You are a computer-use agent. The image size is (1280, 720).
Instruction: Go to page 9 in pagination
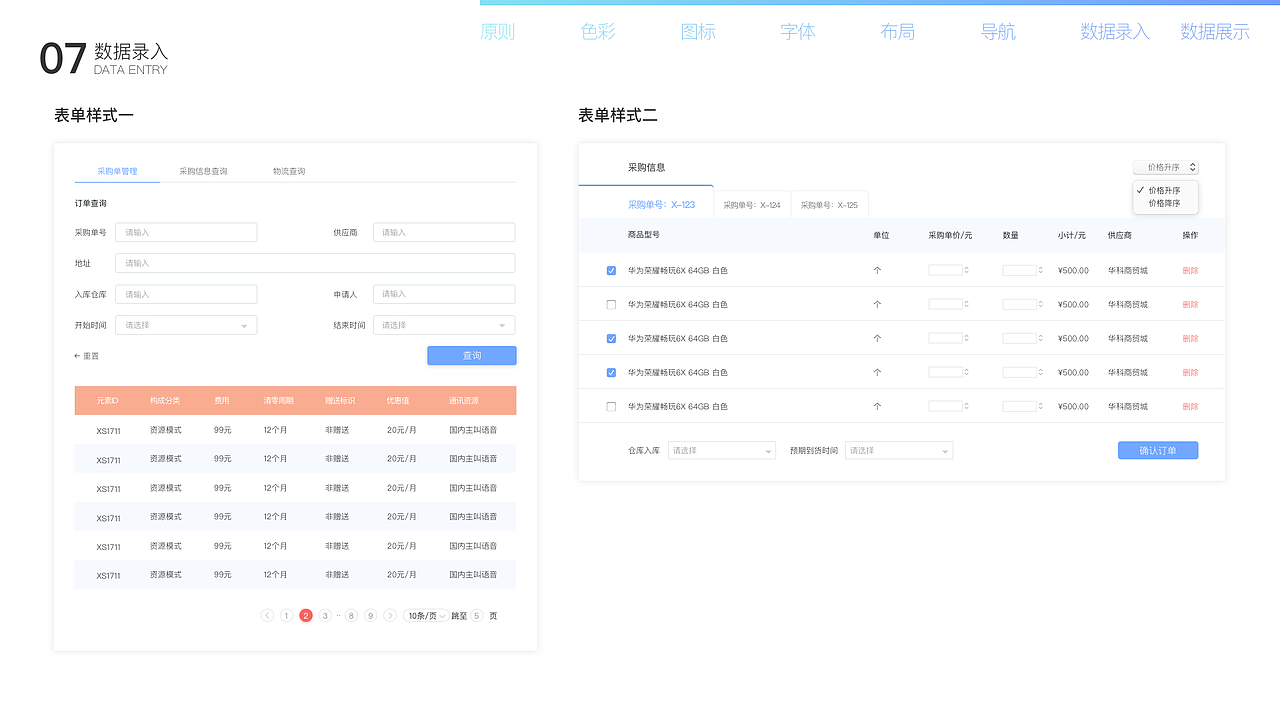[370, 616]
